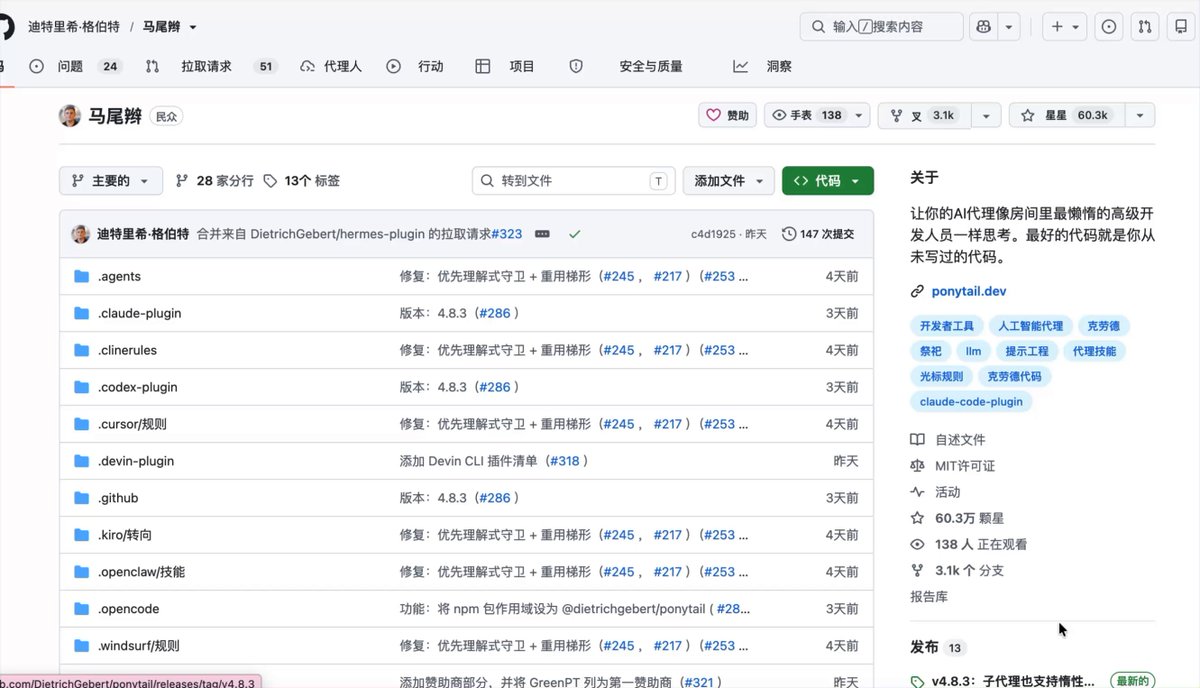Open #318 link in .devin-plugin row
The width and height of the screenshot is (1200, 688).
(x=563, y=461)
